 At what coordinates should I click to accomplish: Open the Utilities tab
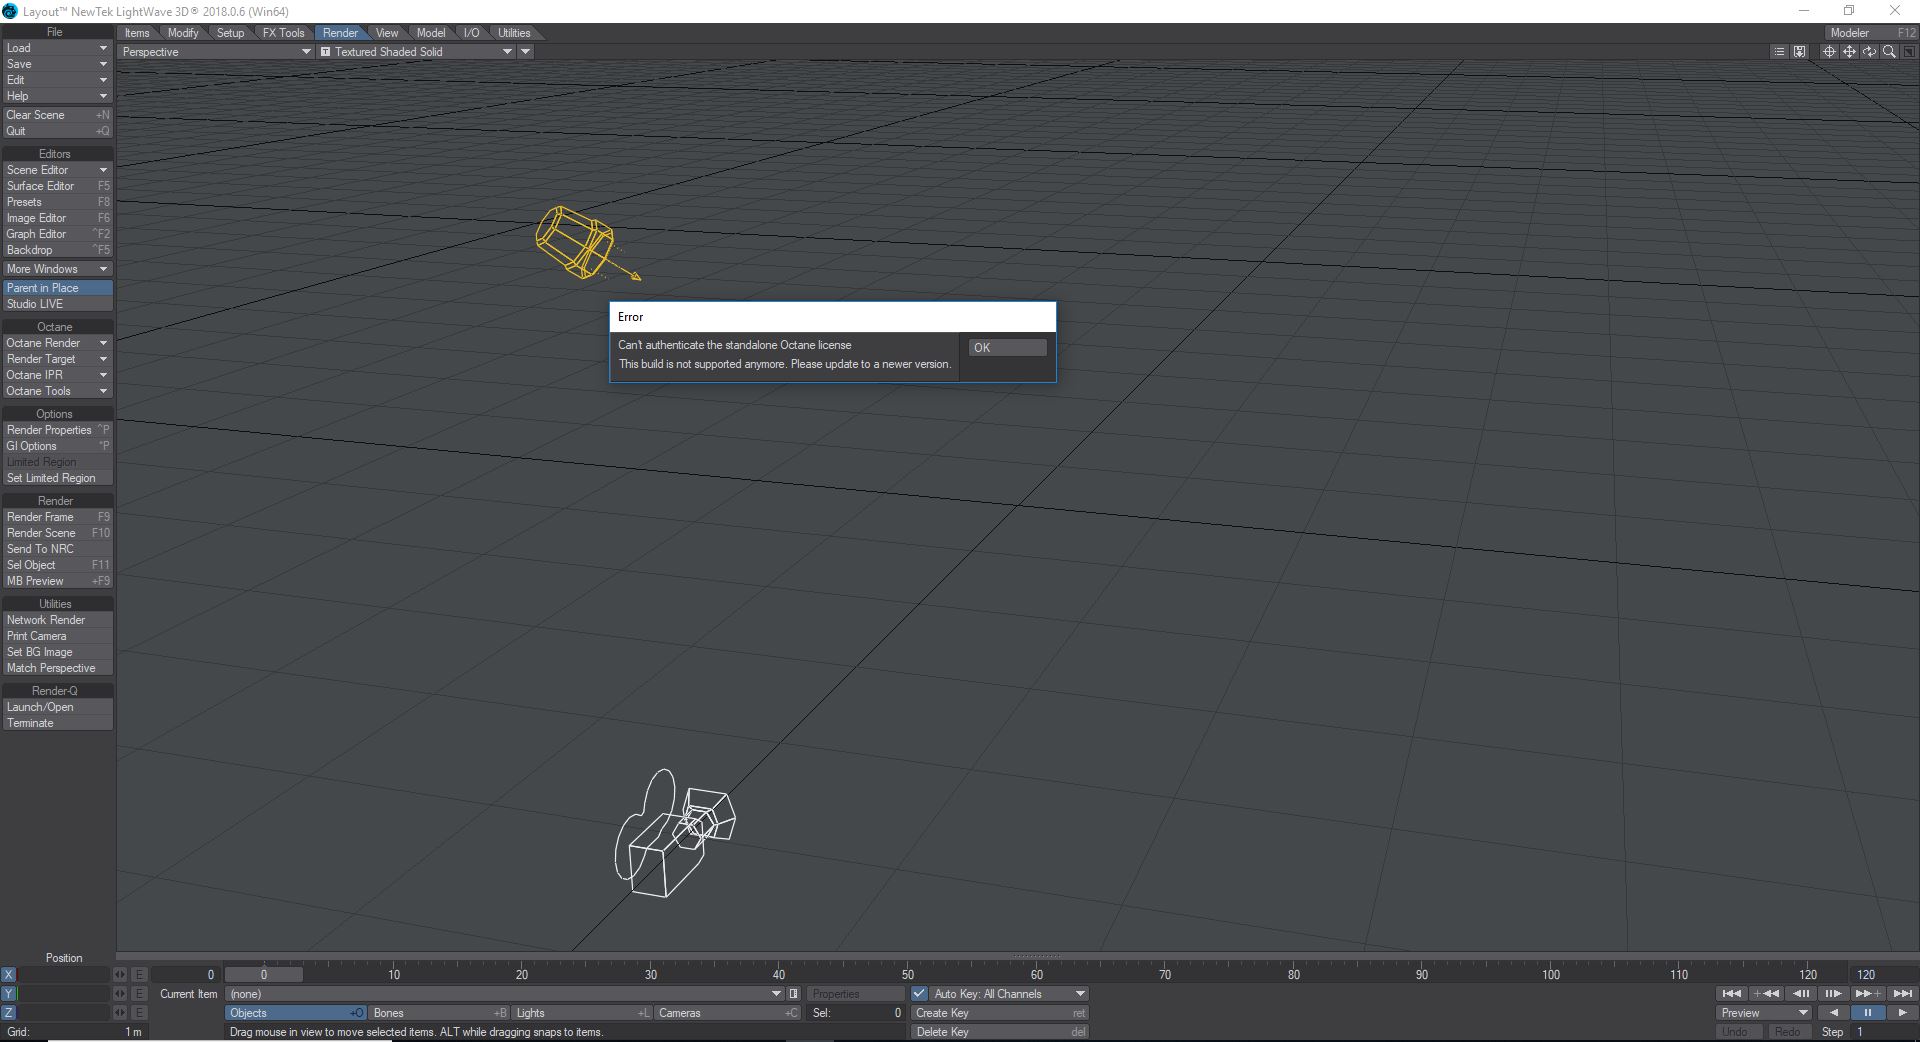point(515,33)
